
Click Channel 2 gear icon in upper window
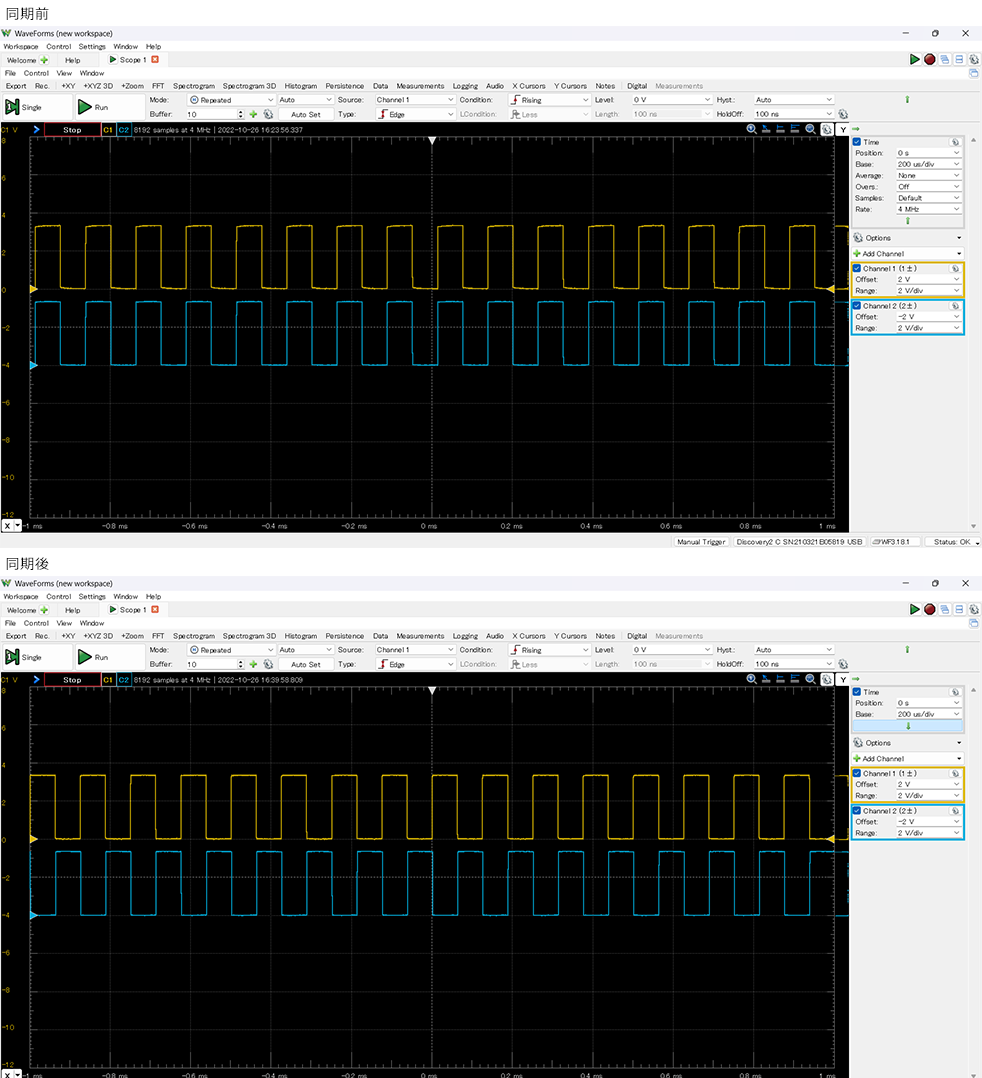[955, 306]
